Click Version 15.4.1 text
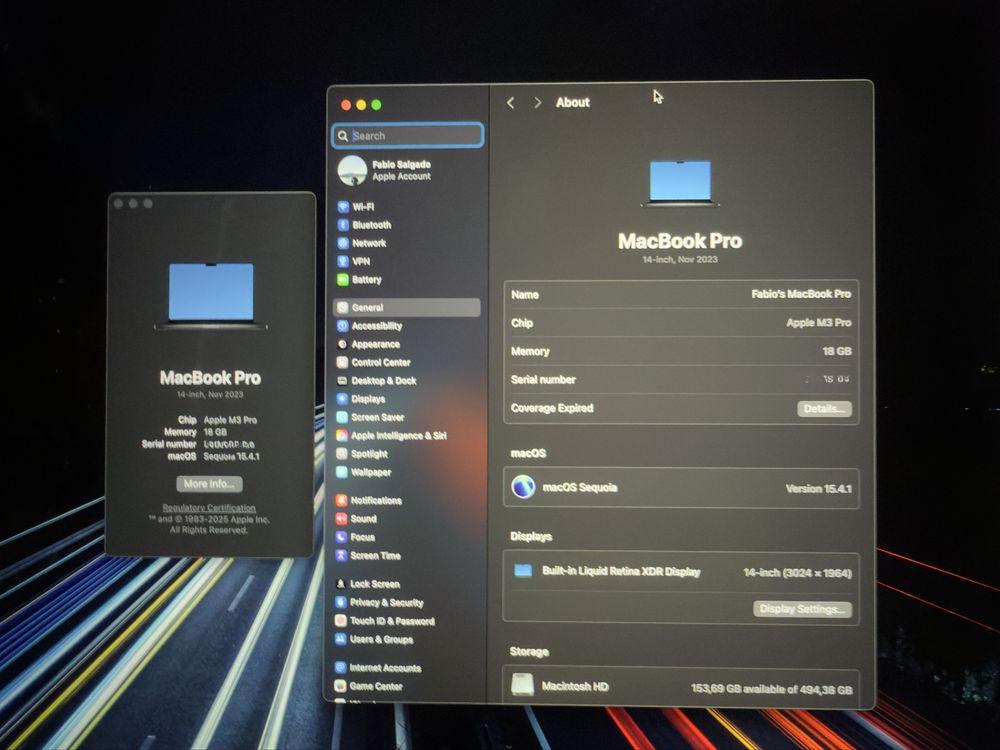This screenshot has height=750, width=1000. pos(819,489)
